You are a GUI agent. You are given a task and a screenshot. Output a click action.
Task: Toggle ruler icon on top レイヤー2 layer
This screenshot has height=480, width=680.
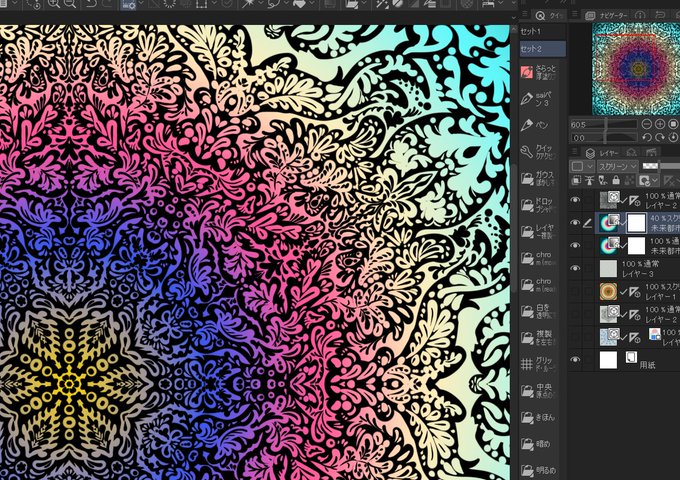tap(634, 200)
